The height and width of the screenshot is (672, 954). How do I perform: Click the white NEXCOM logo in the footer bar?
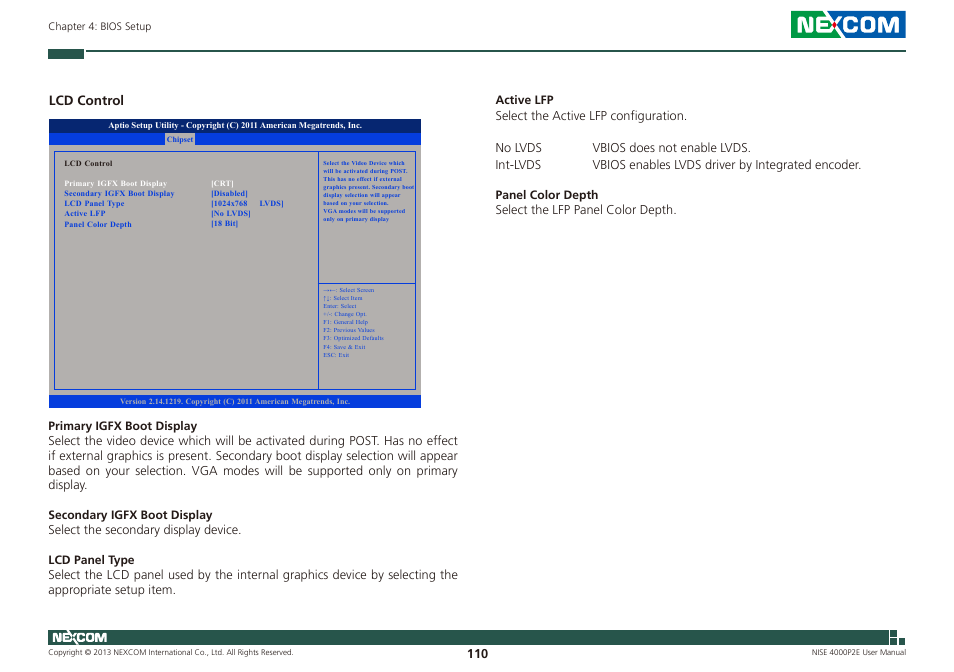79,637
